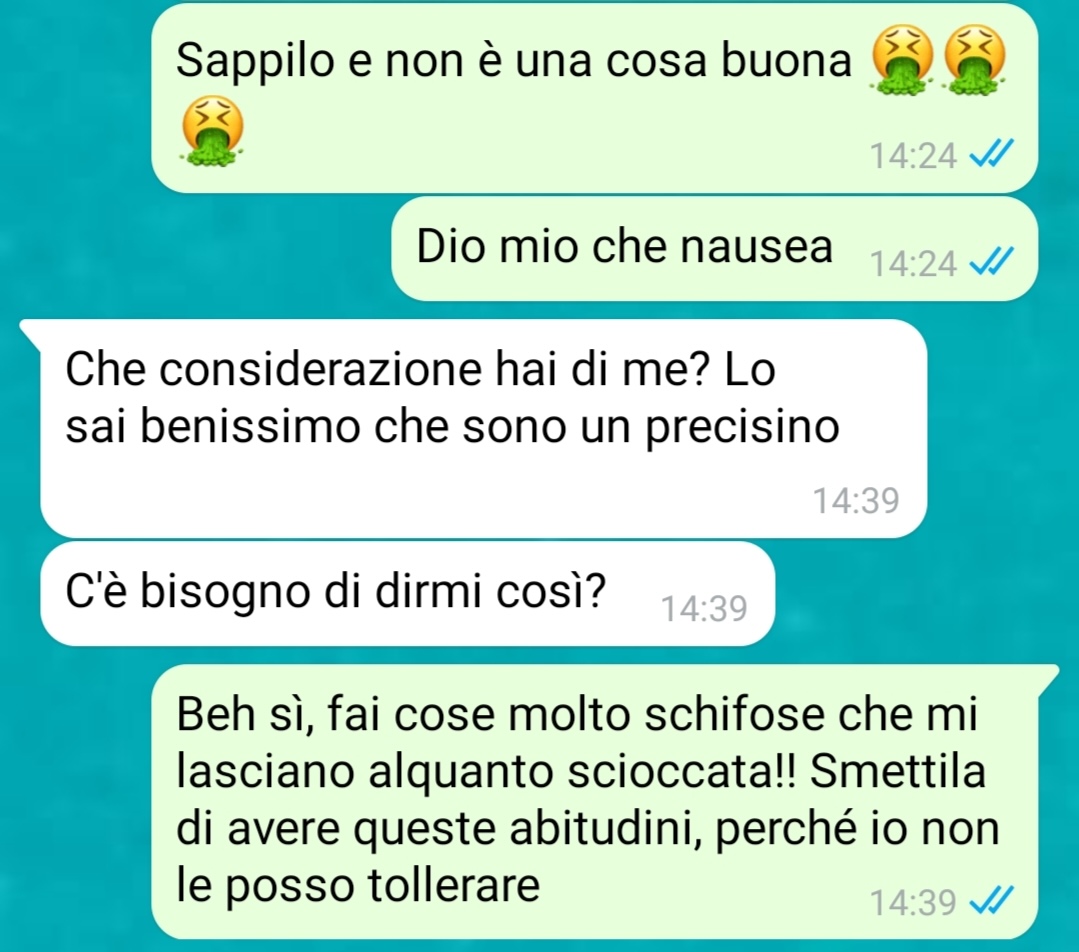Click the 14:24 timestamp beside 'Dio mio che nausea'

(x=913, y=264)
